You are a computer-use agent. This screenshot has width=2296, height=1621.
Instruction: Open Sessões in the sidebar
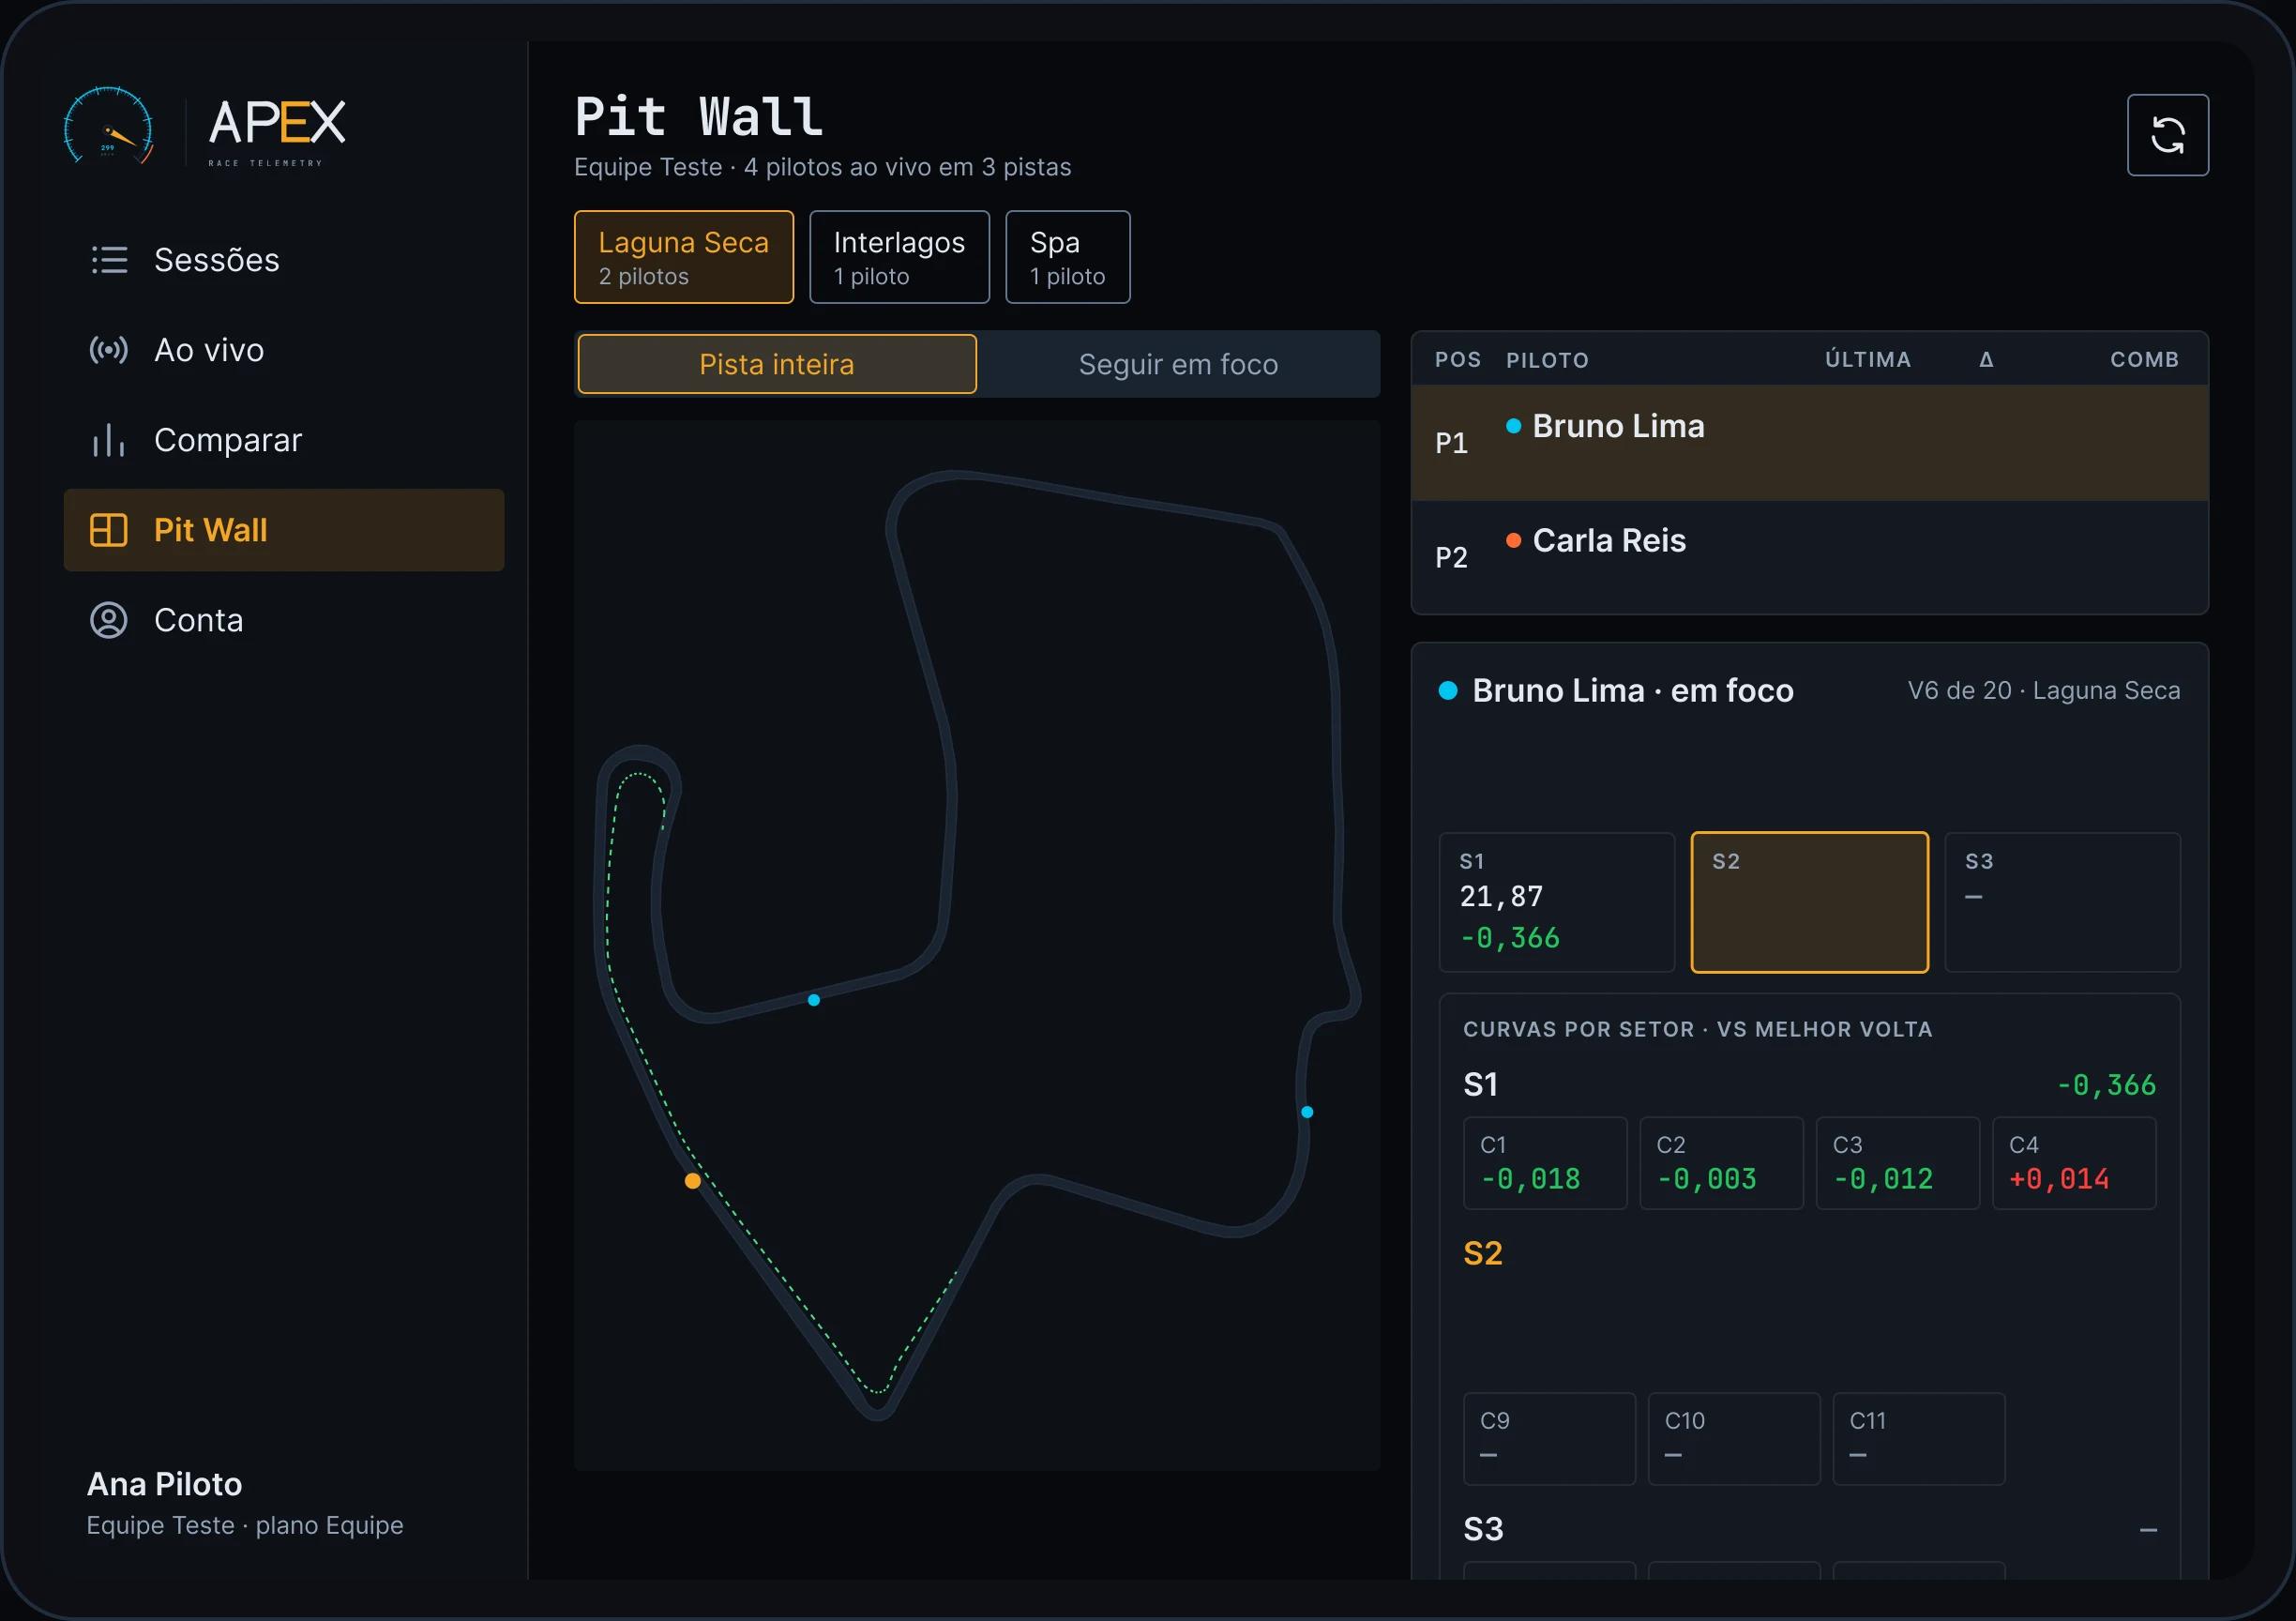pyautogui.click(x=284, y=260)
